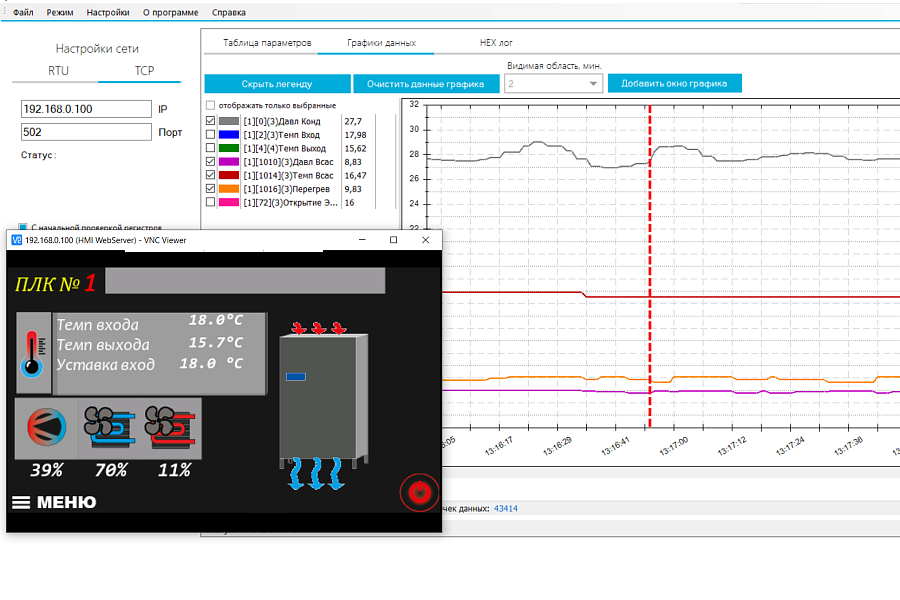The image size is (900, 600).
Task: Open the МЕНЮ hamburger menu
Action: [x=55, y=502]
